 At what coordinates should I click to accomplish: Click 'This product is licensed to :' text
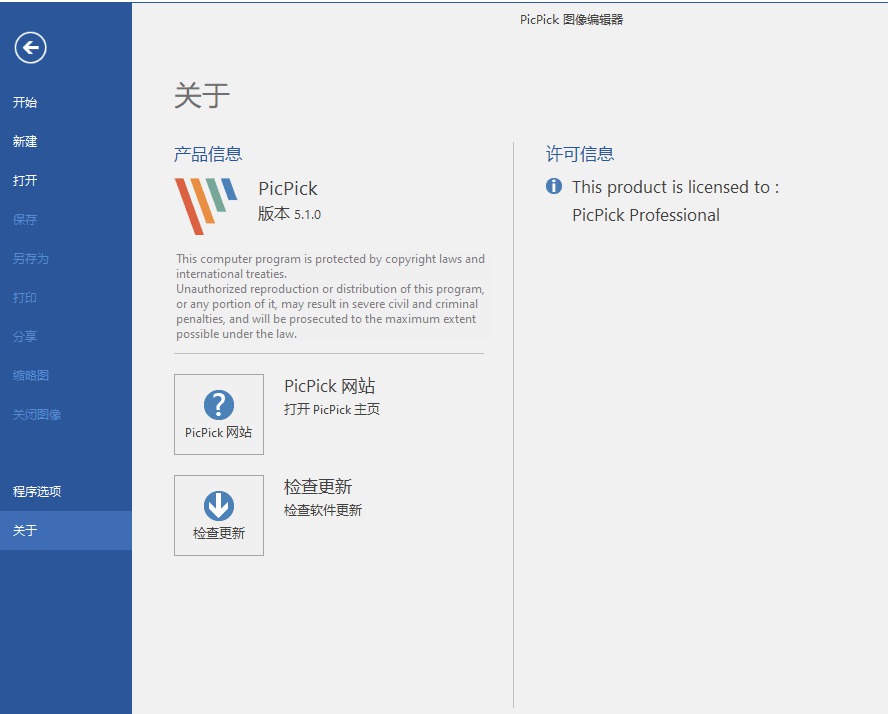(676, 187)
